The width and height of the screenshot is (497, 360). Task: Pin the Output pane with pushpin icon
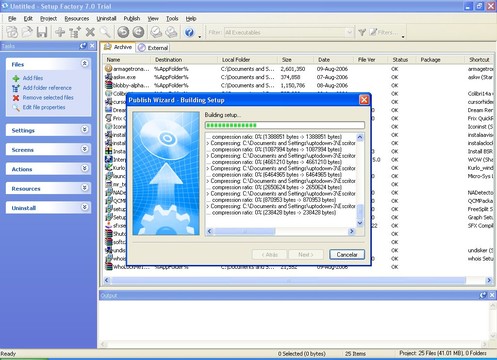(483, 295)
